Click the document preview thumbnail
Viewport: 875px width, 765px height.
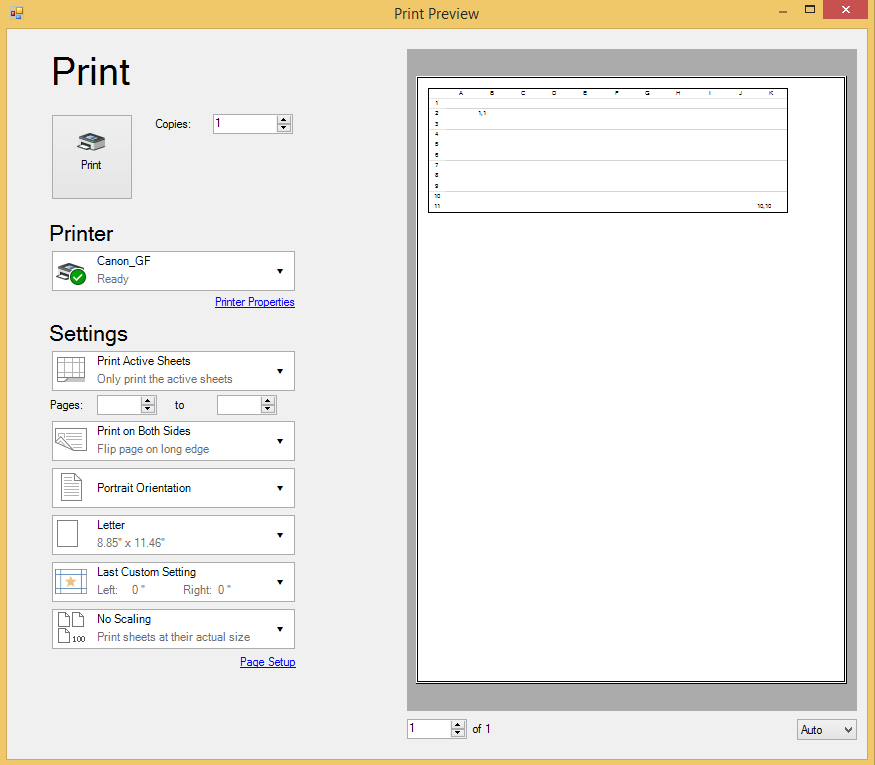608,150
